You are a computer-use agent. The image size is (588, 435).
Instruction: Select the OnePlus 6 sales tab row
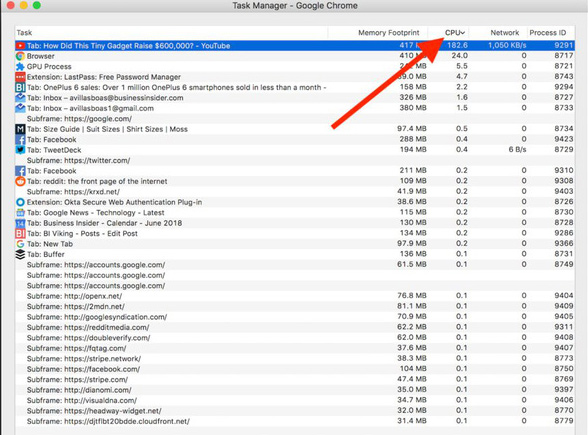click(x=295, y=87)
